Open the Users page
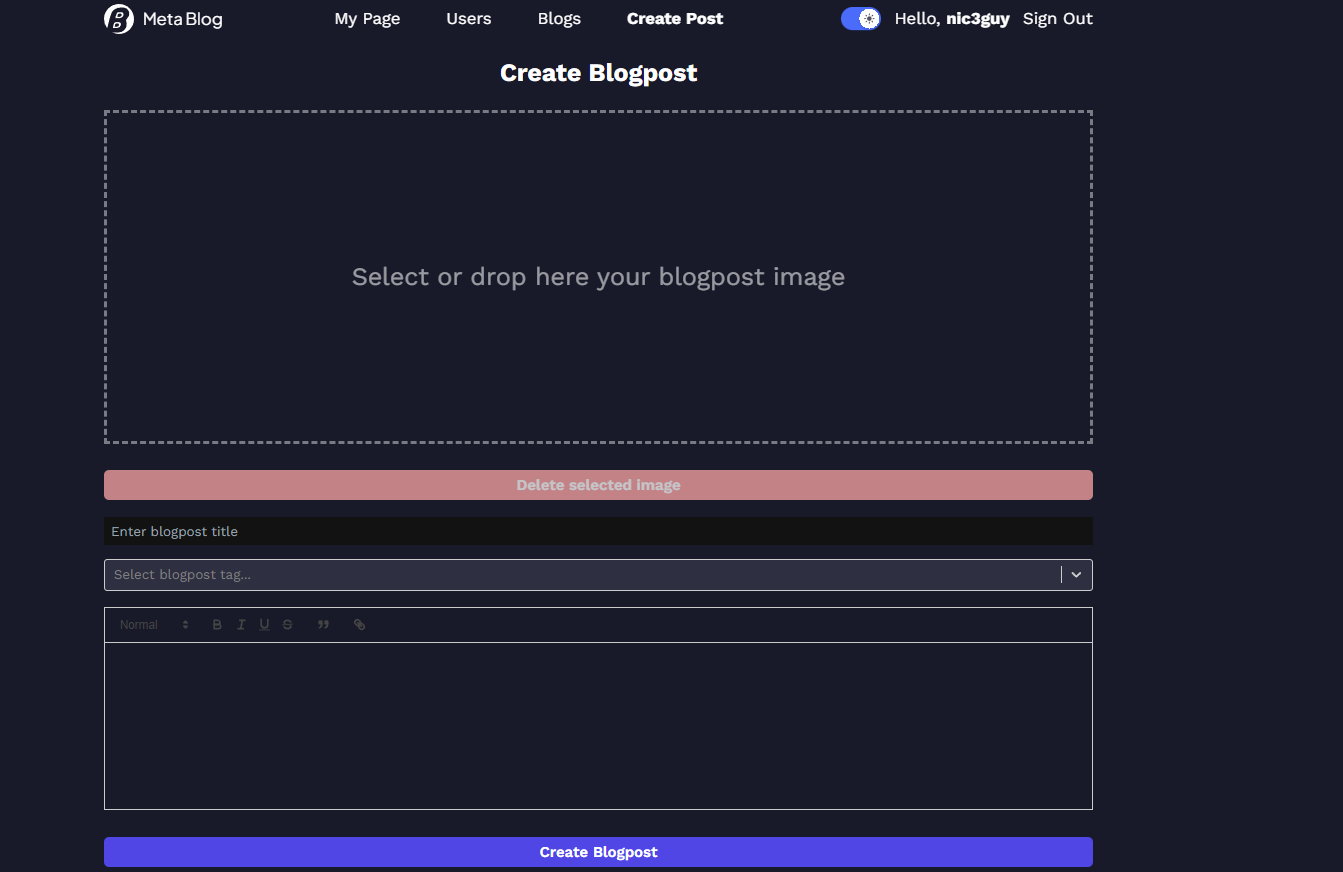This screenshot has width=1343, height=872. point(469,19)
